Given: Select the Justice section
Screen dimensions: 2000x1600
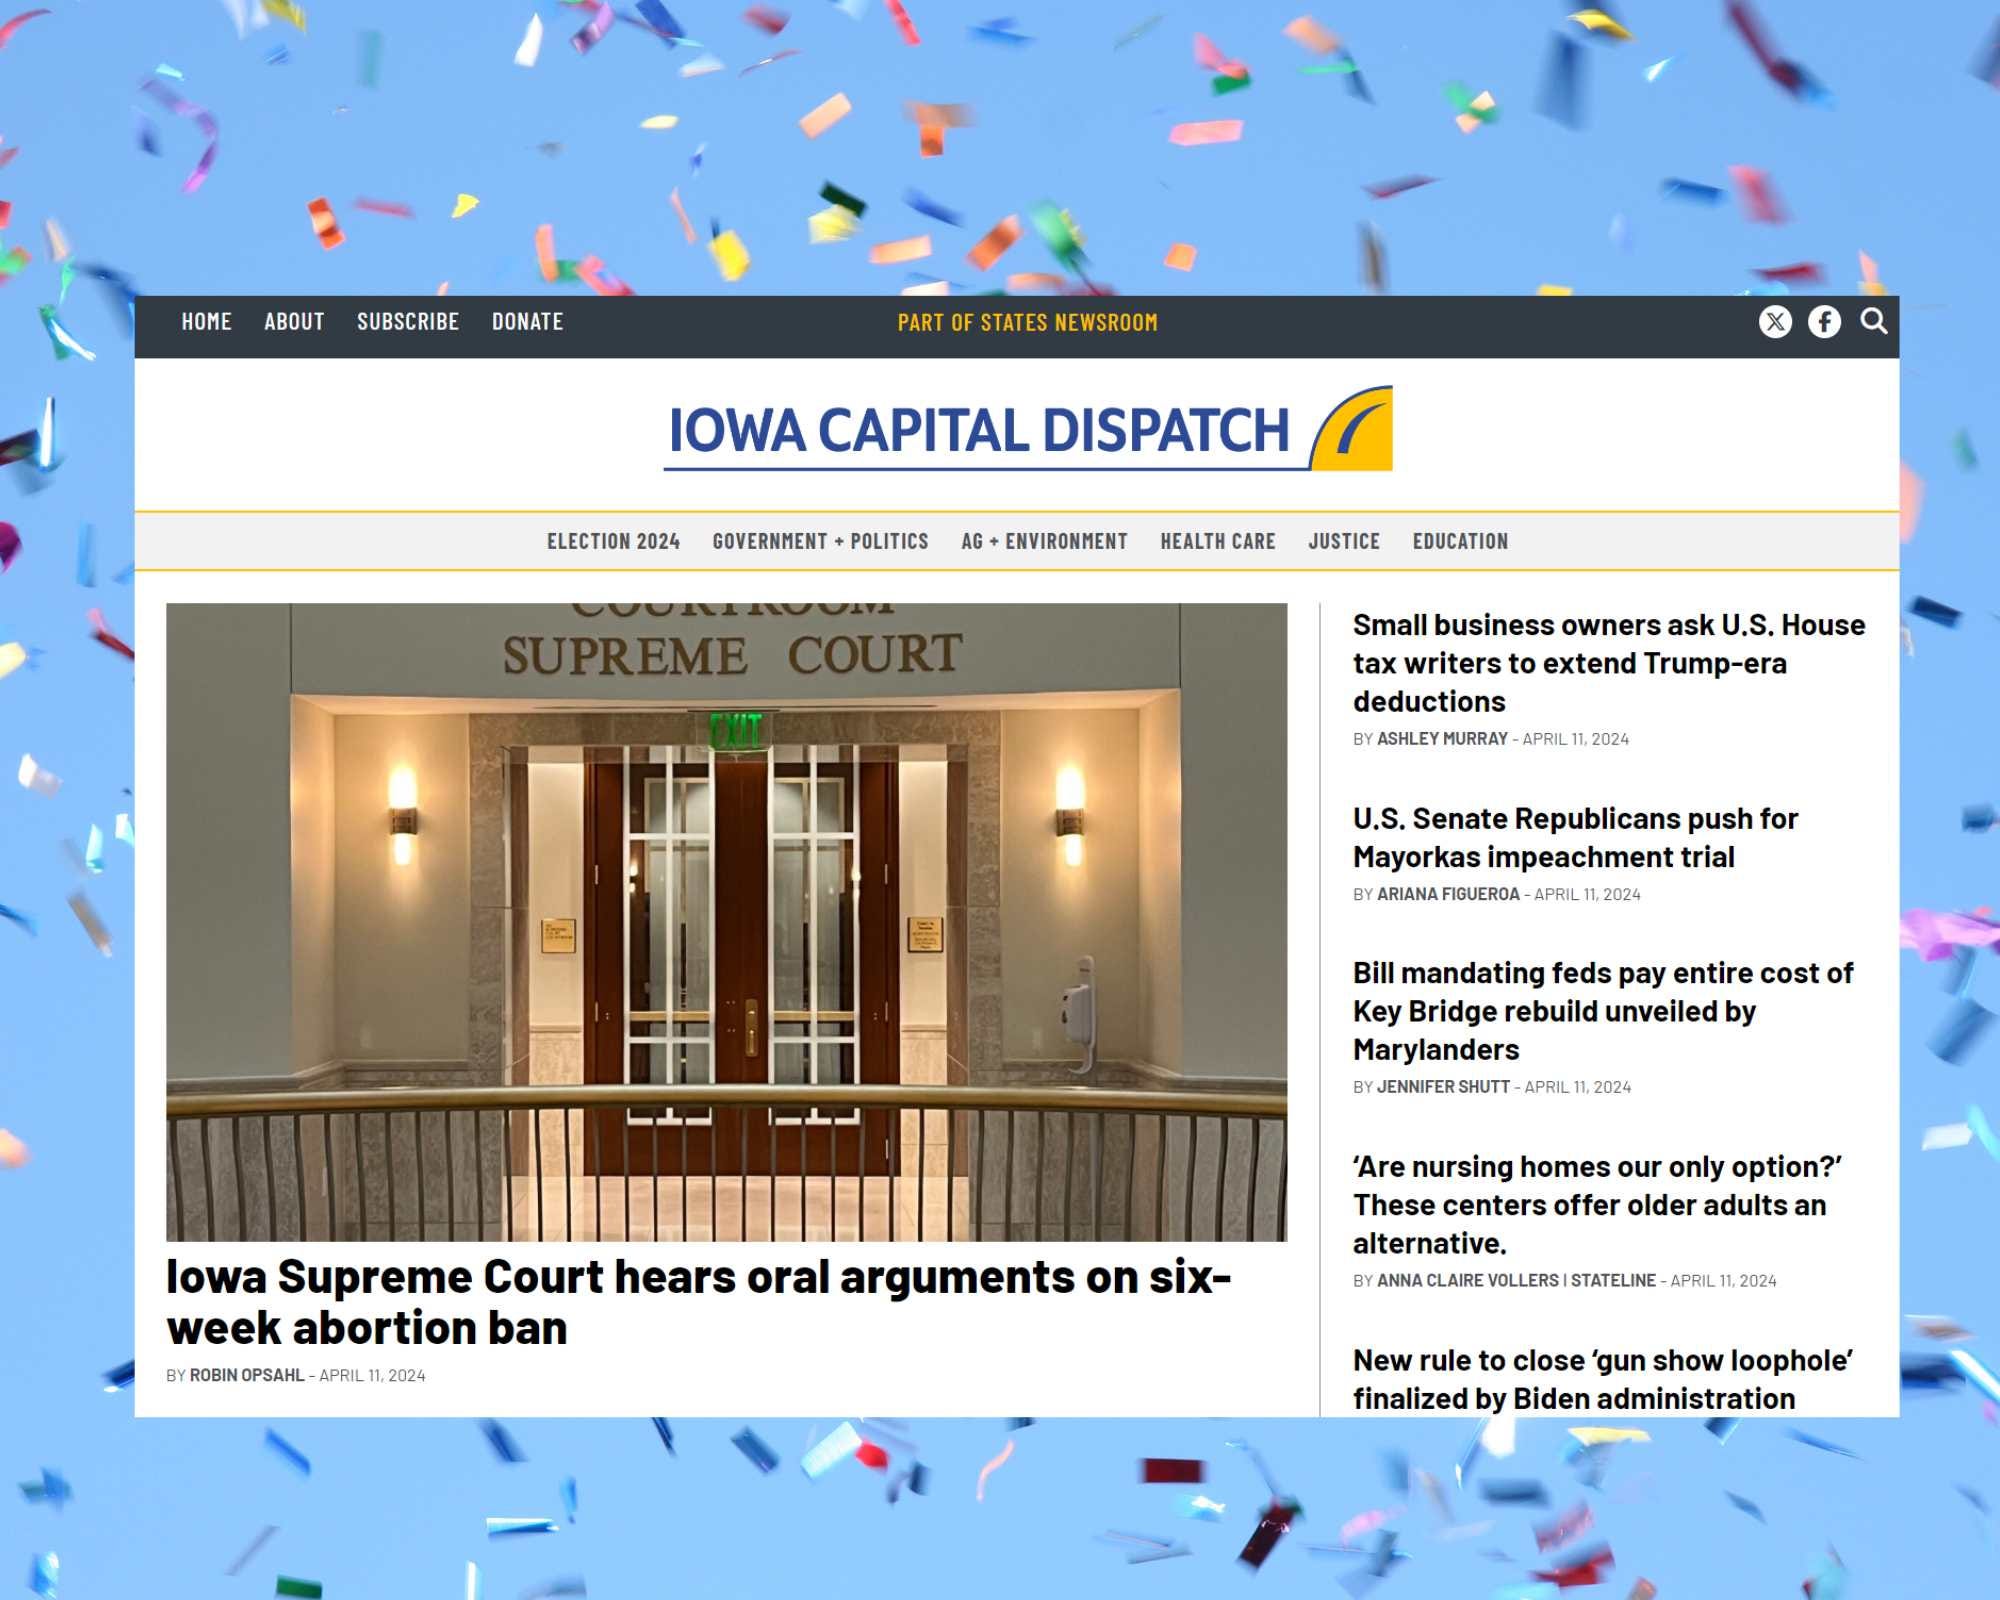Looking at the screenshot, I should [1344, 541].
